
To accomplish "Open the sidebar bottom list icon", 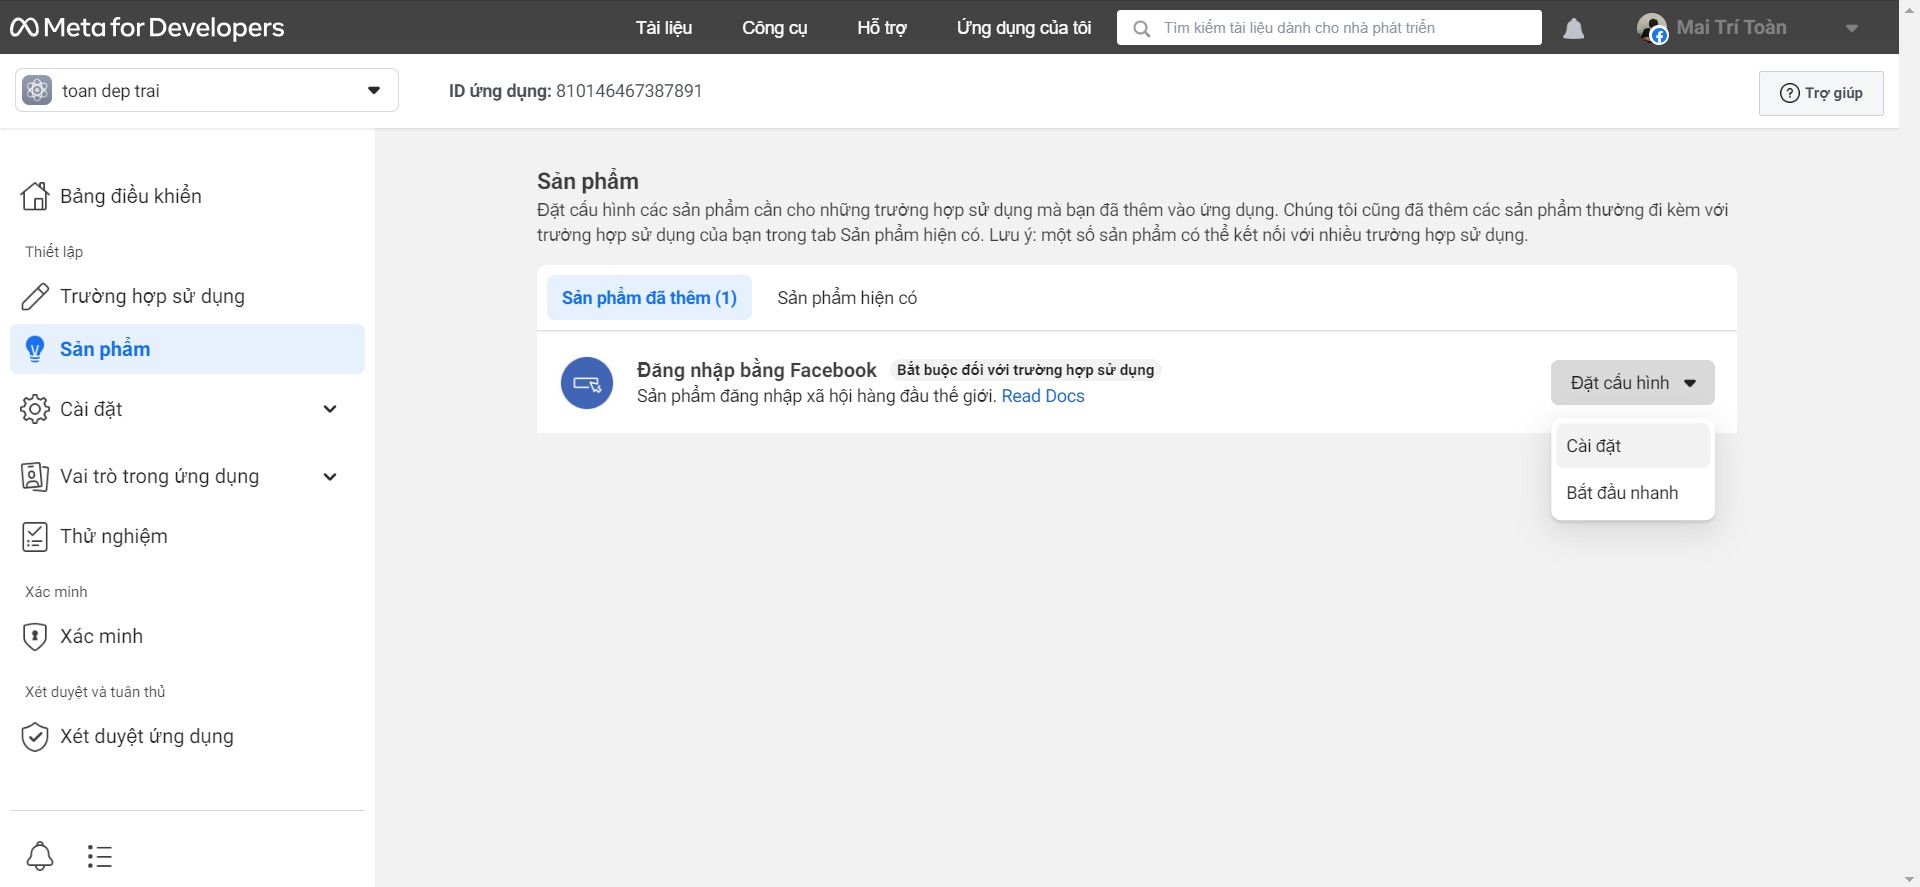I will 100,856.
